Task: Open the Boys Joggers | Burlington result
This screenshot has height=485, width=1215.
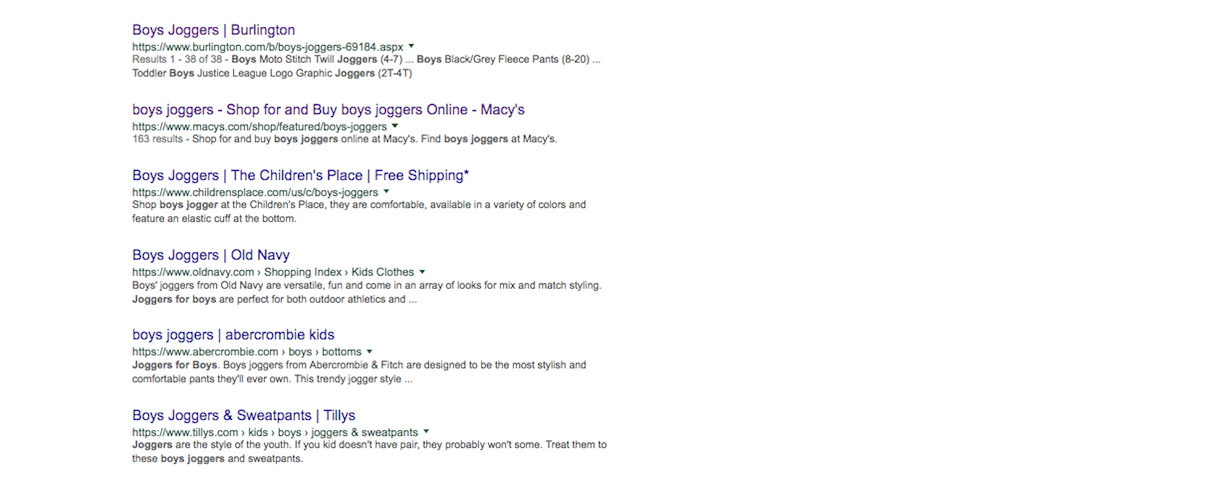Action: (x=213, y=30)
